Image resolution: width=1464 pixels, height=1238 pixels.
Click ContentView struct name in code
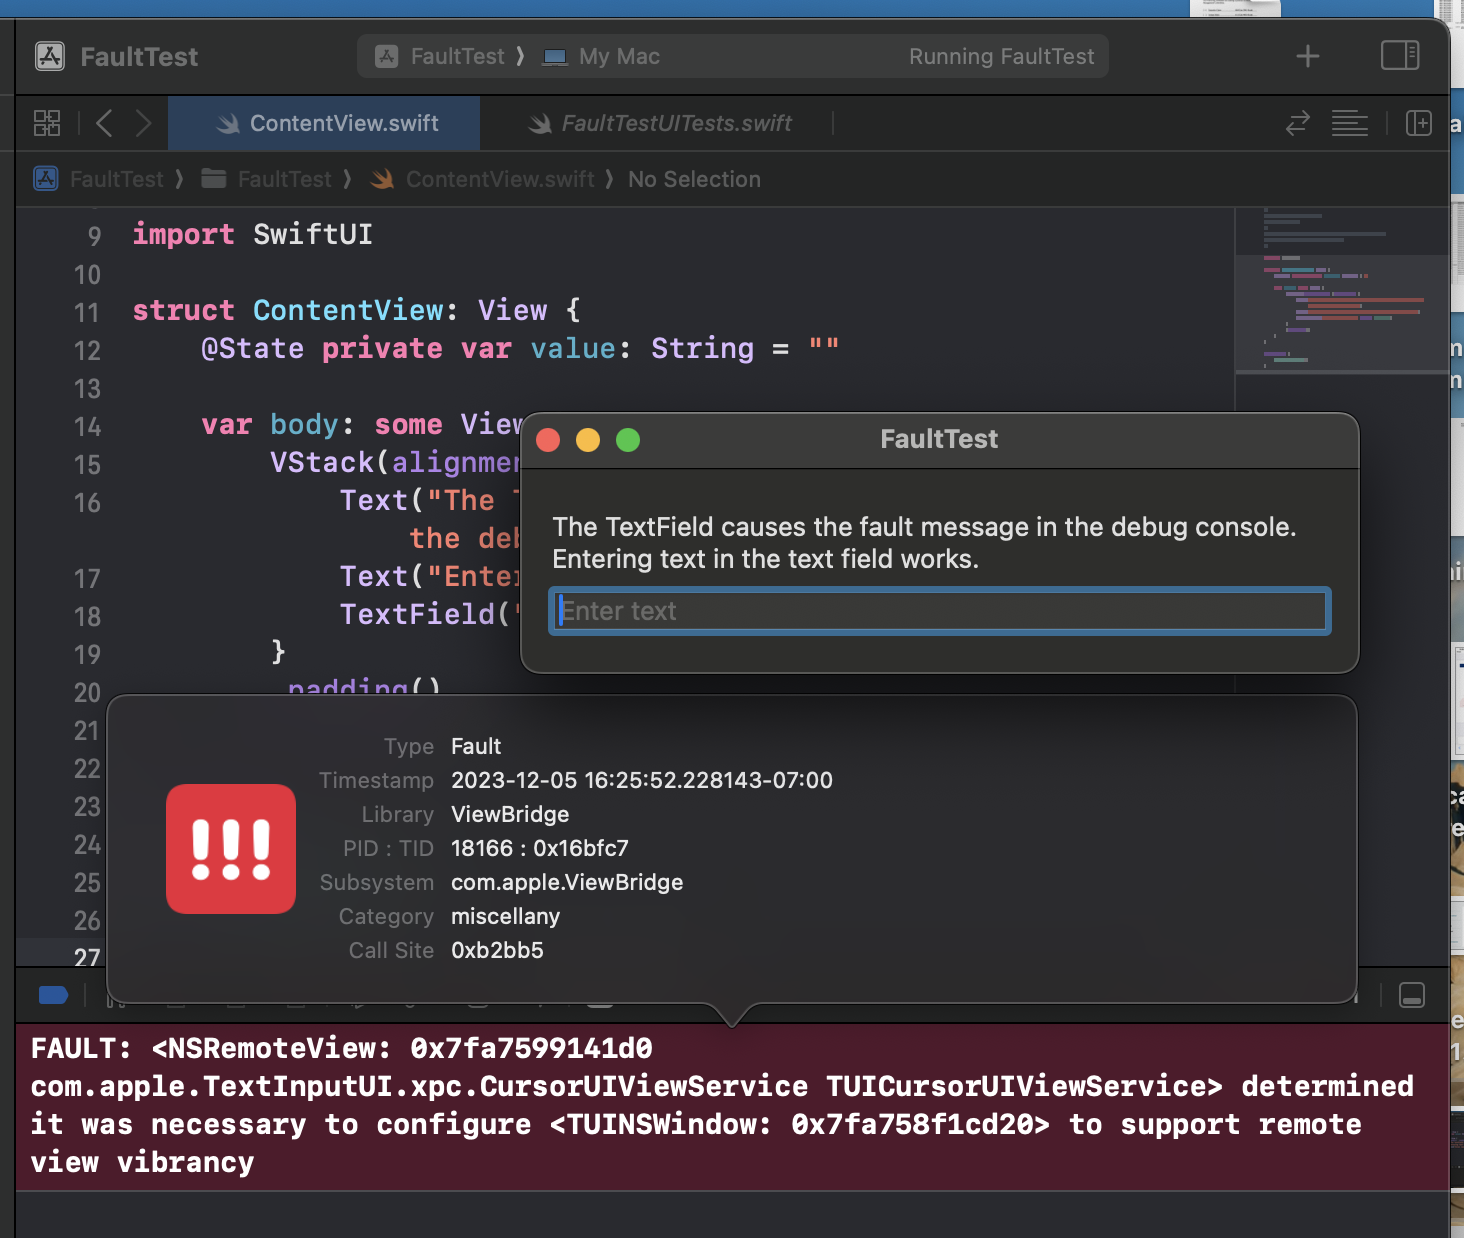pyautogui.click(x=348, y=310)
